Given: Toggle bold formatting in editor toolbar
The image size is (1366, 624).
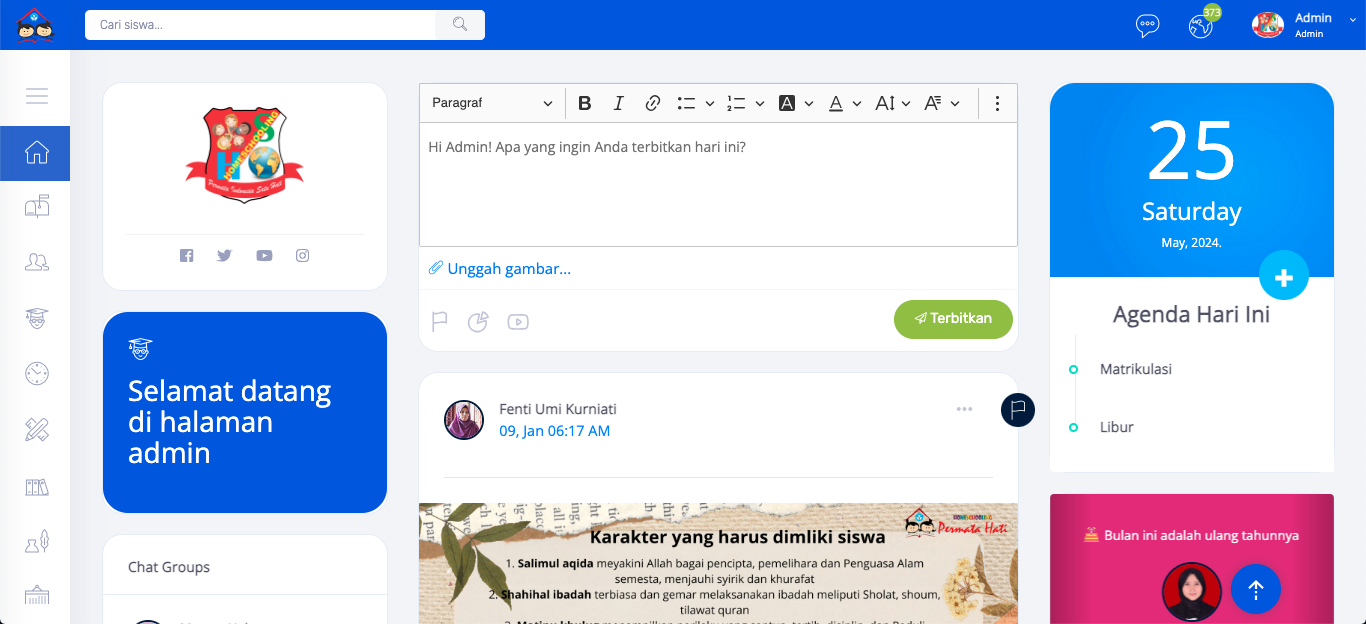Looking at the screenshot, I should coord(585,103).
